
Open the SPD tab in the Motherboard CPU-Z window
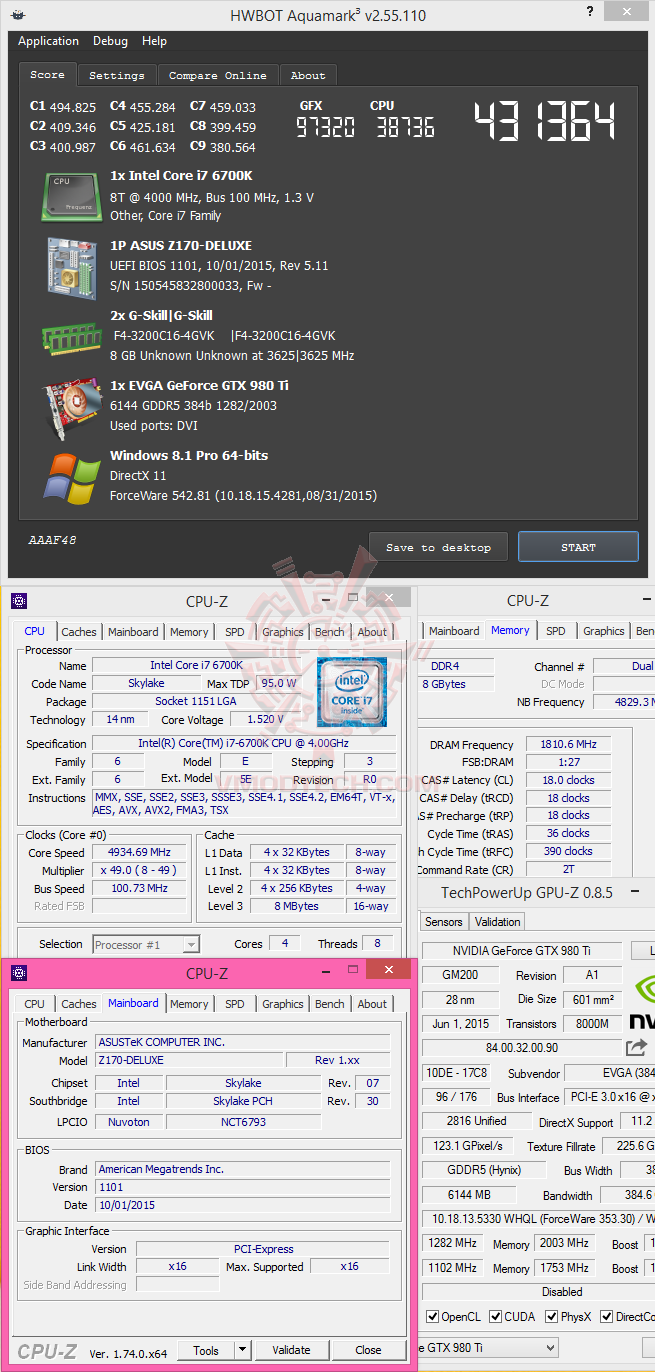[234, 1004]
